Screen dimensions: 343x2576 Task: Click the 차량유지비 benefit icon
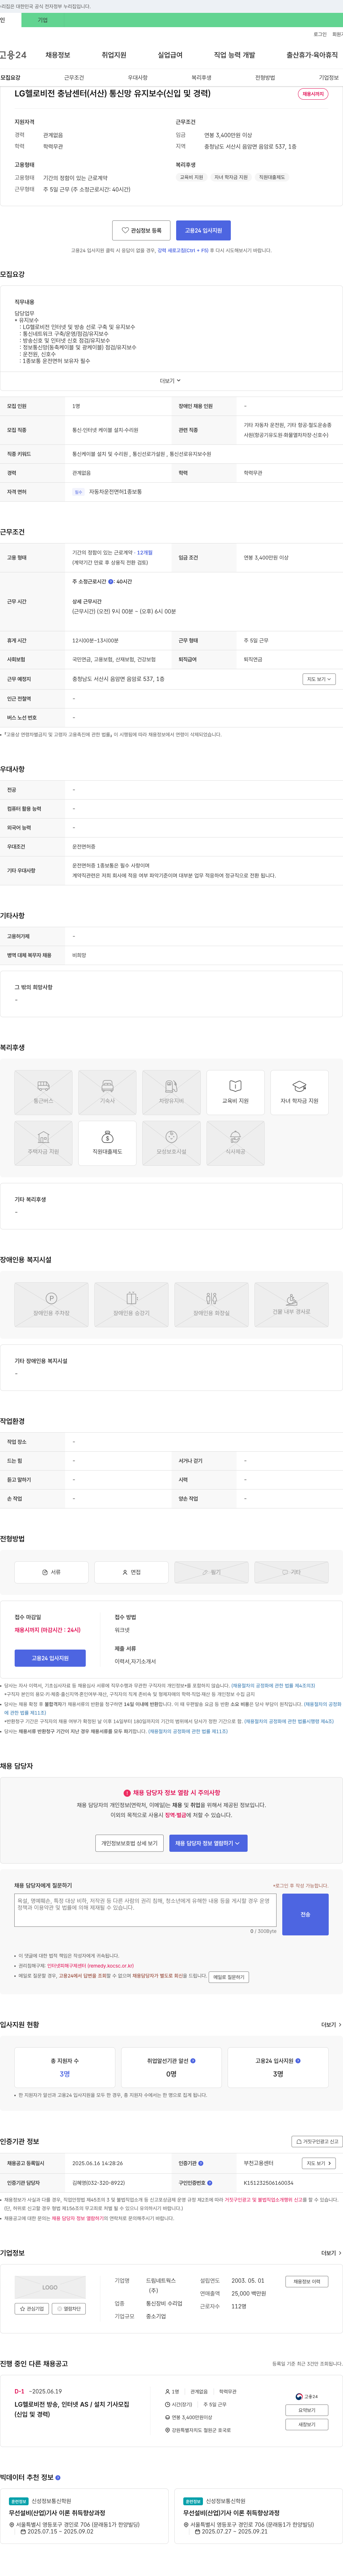[x=171, y=1092]
